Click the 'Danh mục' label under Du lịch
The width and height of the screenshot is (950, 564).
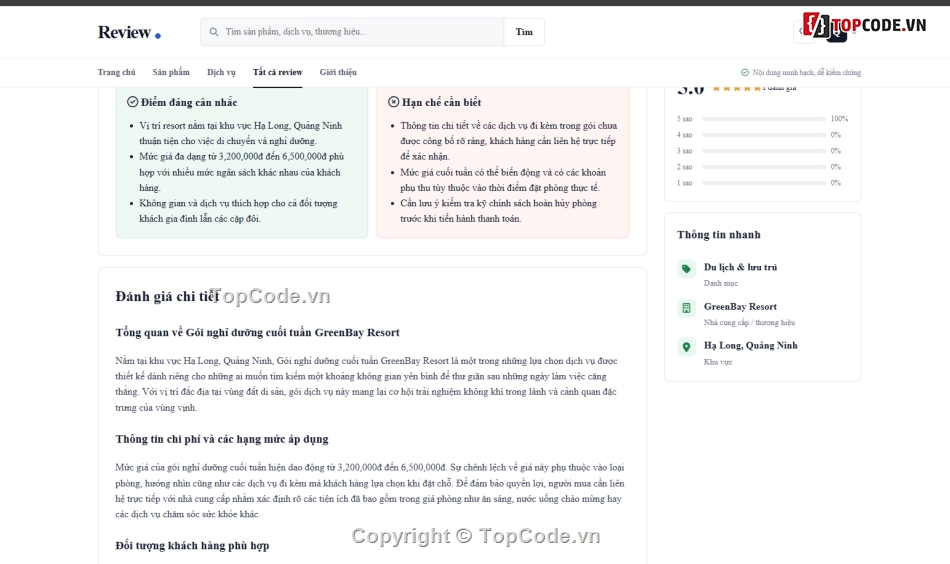(720, 283)
